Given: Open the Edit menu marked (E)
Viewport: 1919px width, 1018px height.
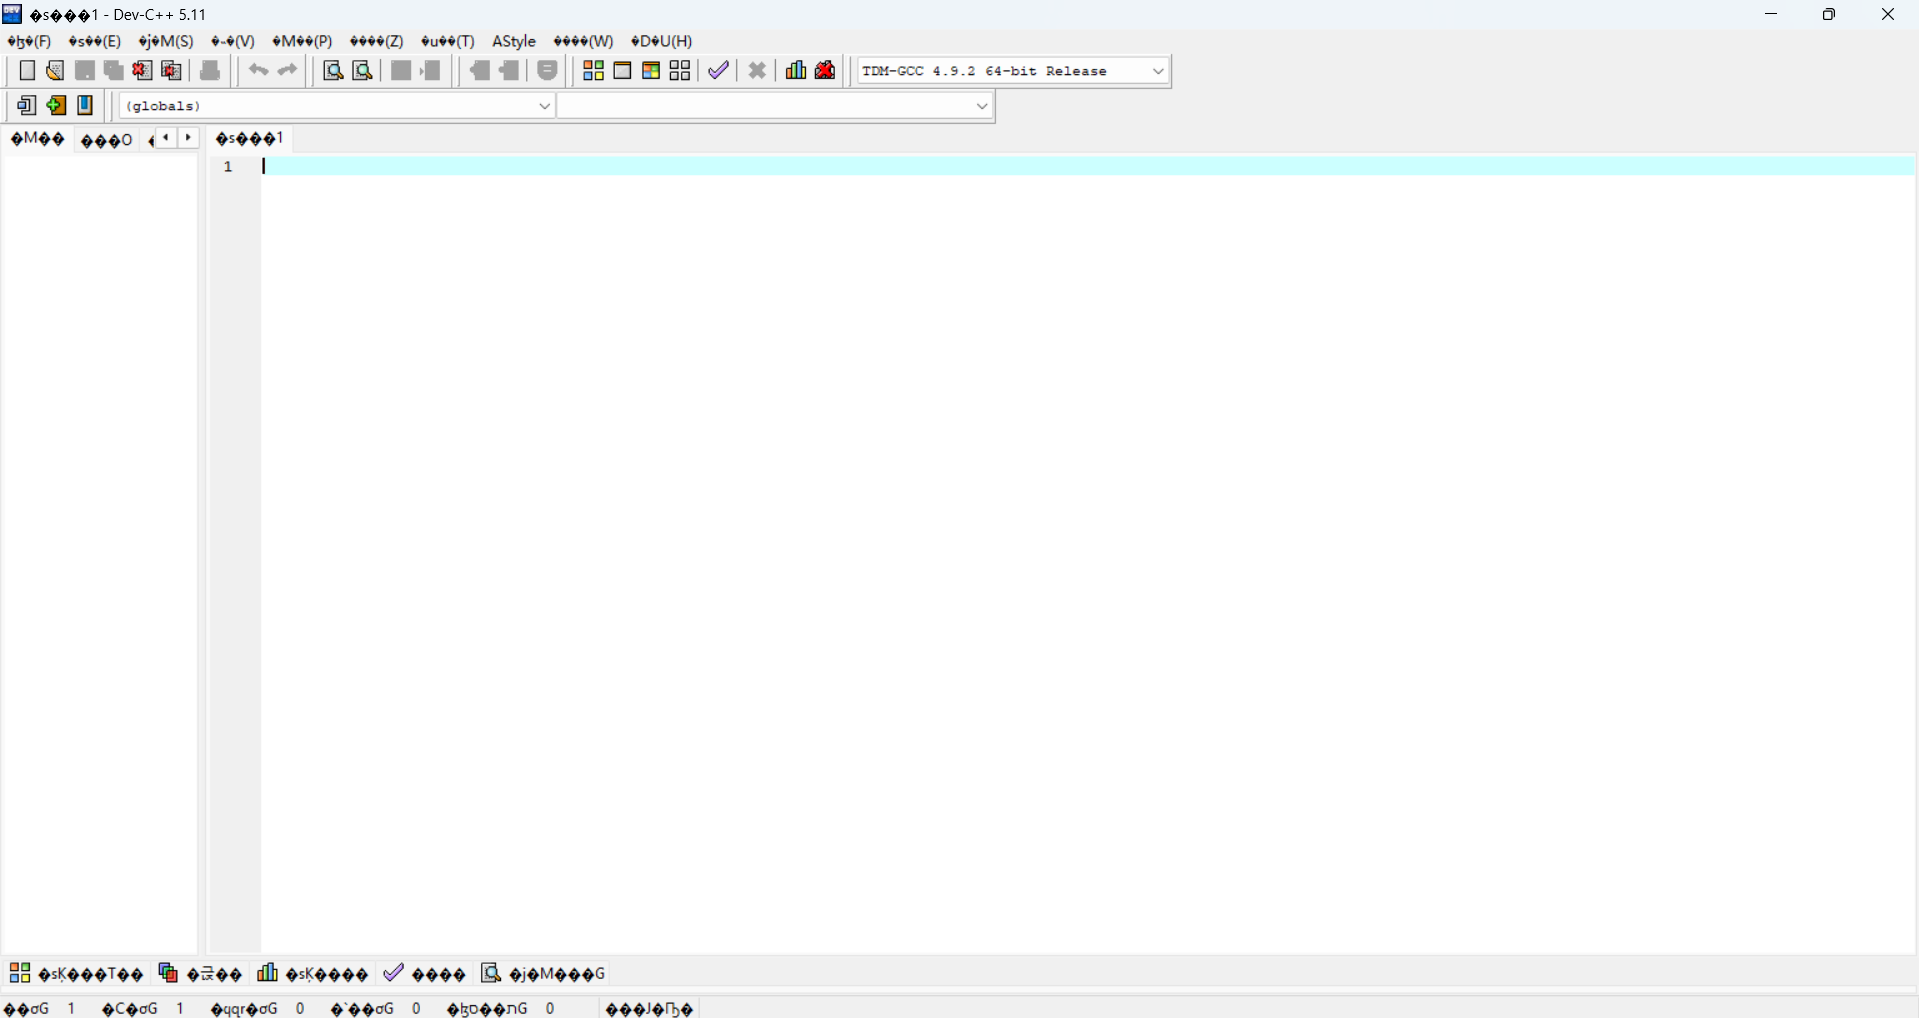Looking at the screenshot, I should tap(94, 41).
